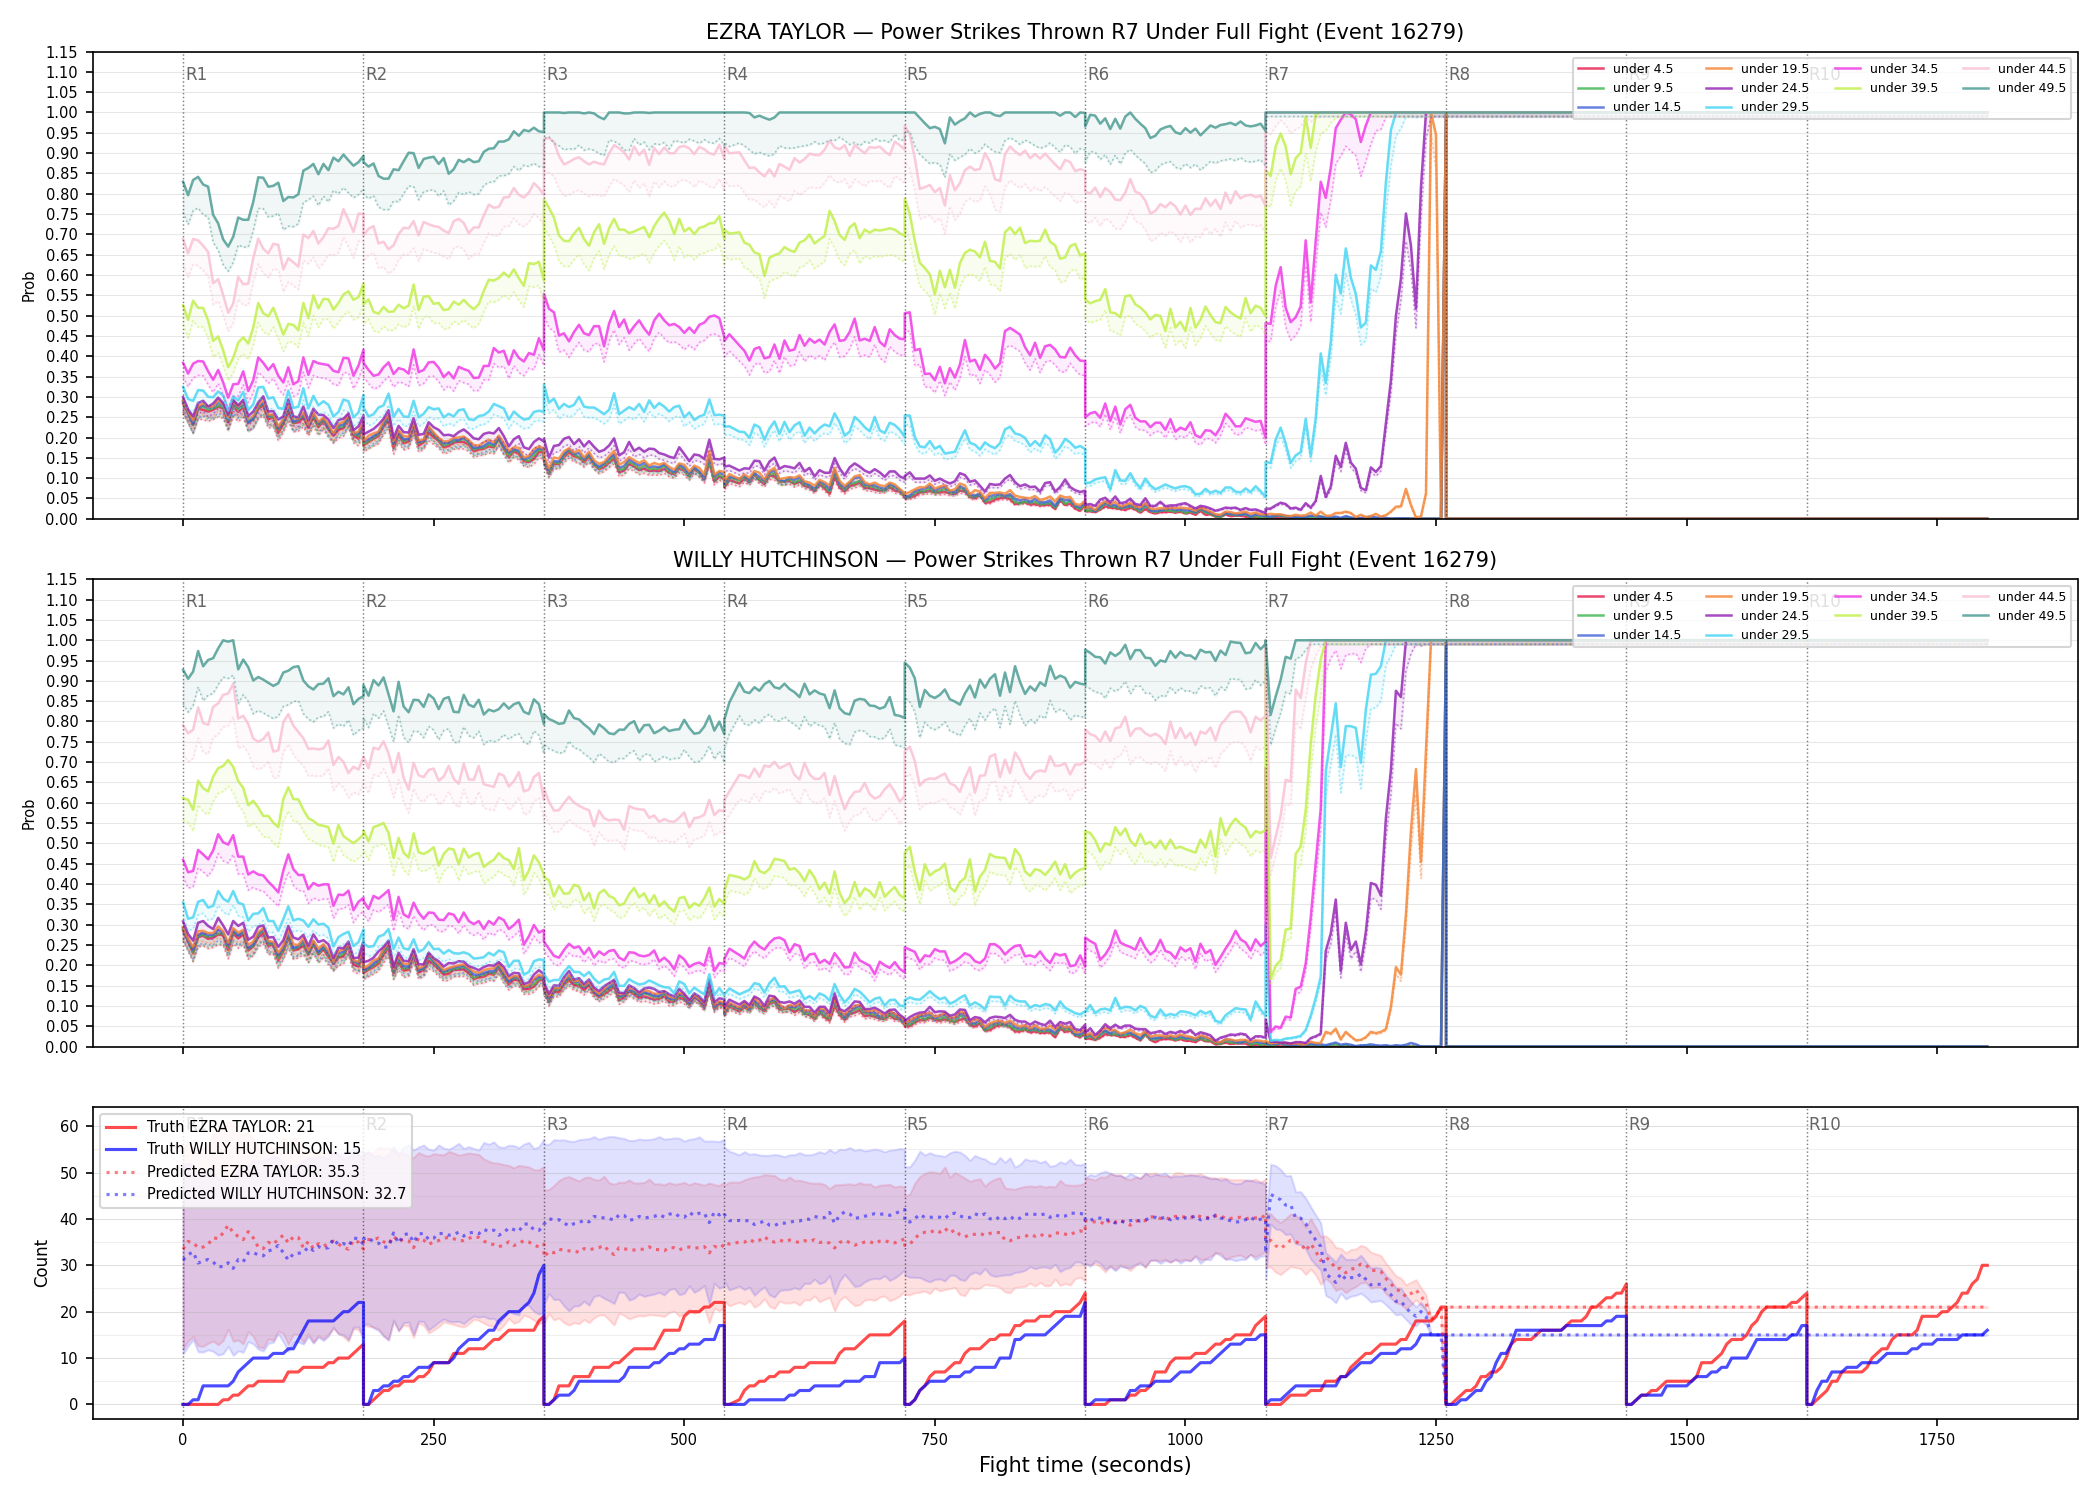2100x1500 pixels.
Task: Select 'under 39.5' in middle chart legend
Action: pos(1903,616)
